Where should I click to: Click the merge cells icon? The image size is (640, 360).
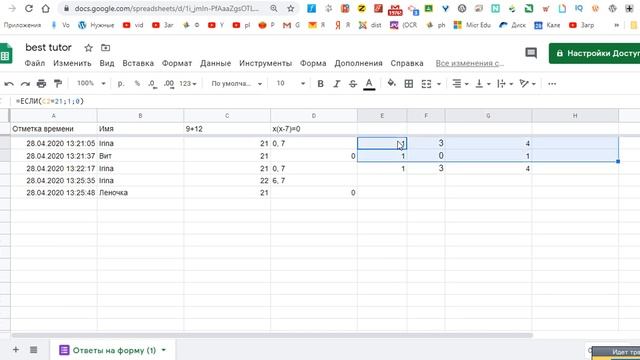tap(426, 84)
